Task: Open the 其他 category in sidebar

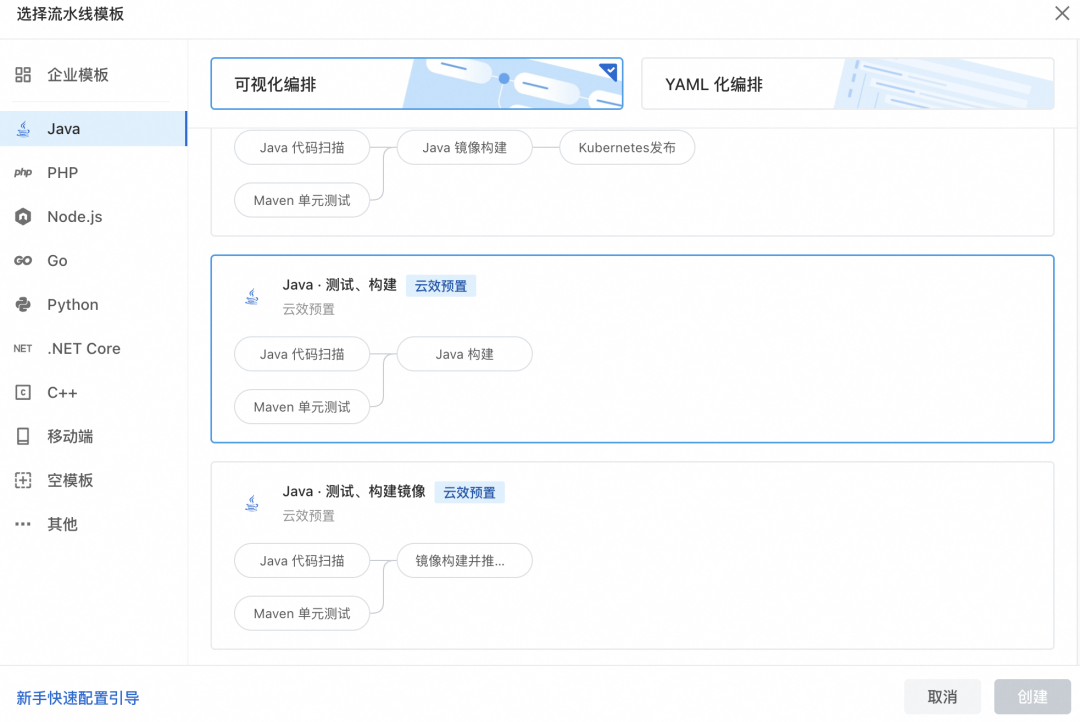Action: click(62, 525)
